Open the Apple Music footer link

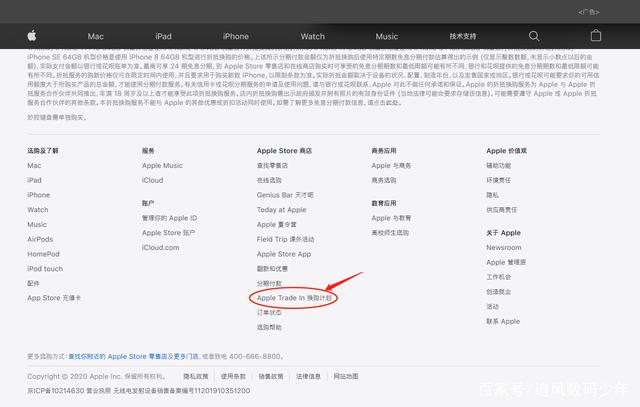(x=162, y=165)
